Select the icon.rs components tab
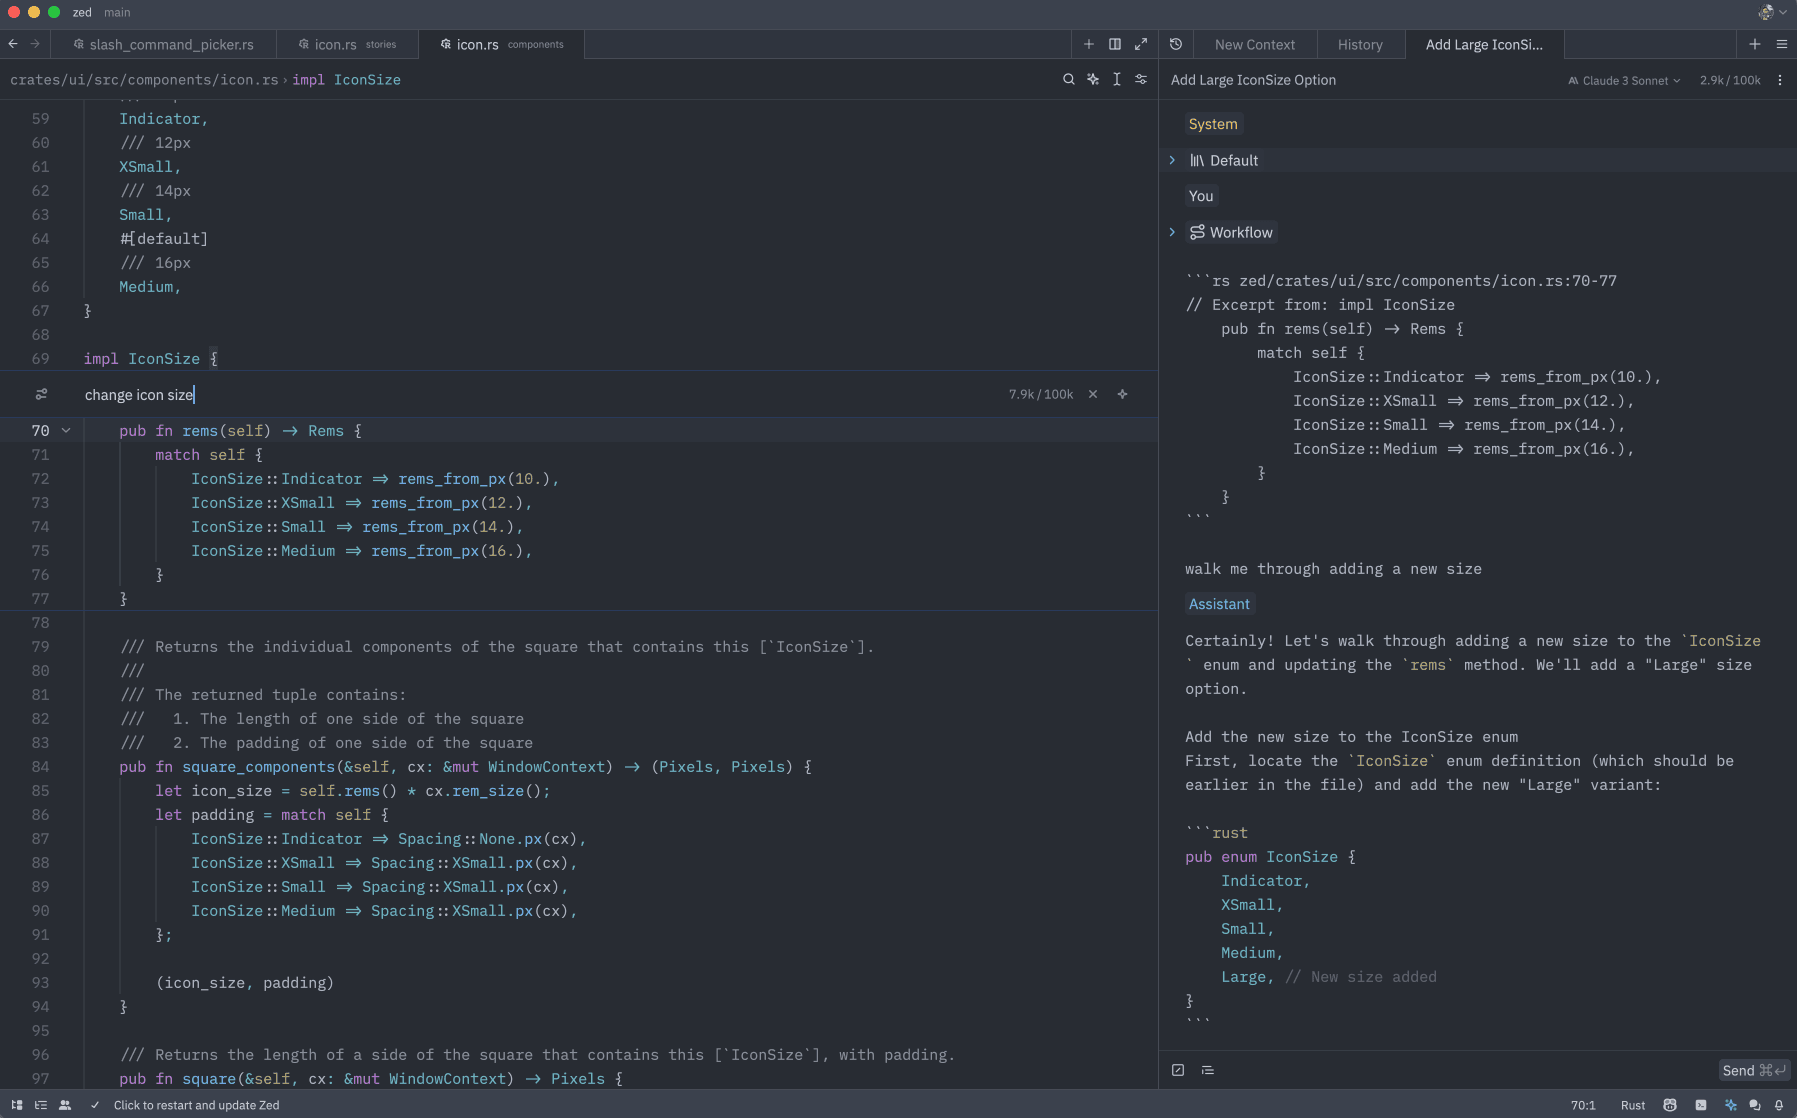Viewport: 1797px width, 1118px height. tap(502, 44)
